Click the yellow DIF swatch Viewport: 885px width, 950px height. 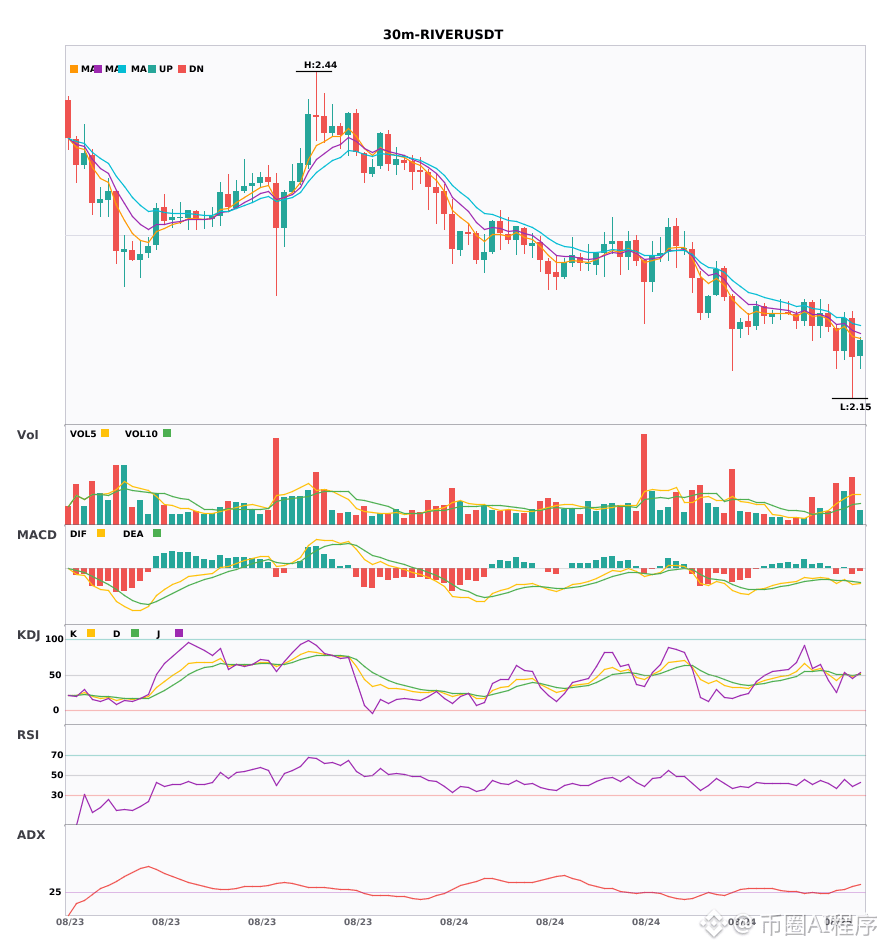tap(101, 533)
